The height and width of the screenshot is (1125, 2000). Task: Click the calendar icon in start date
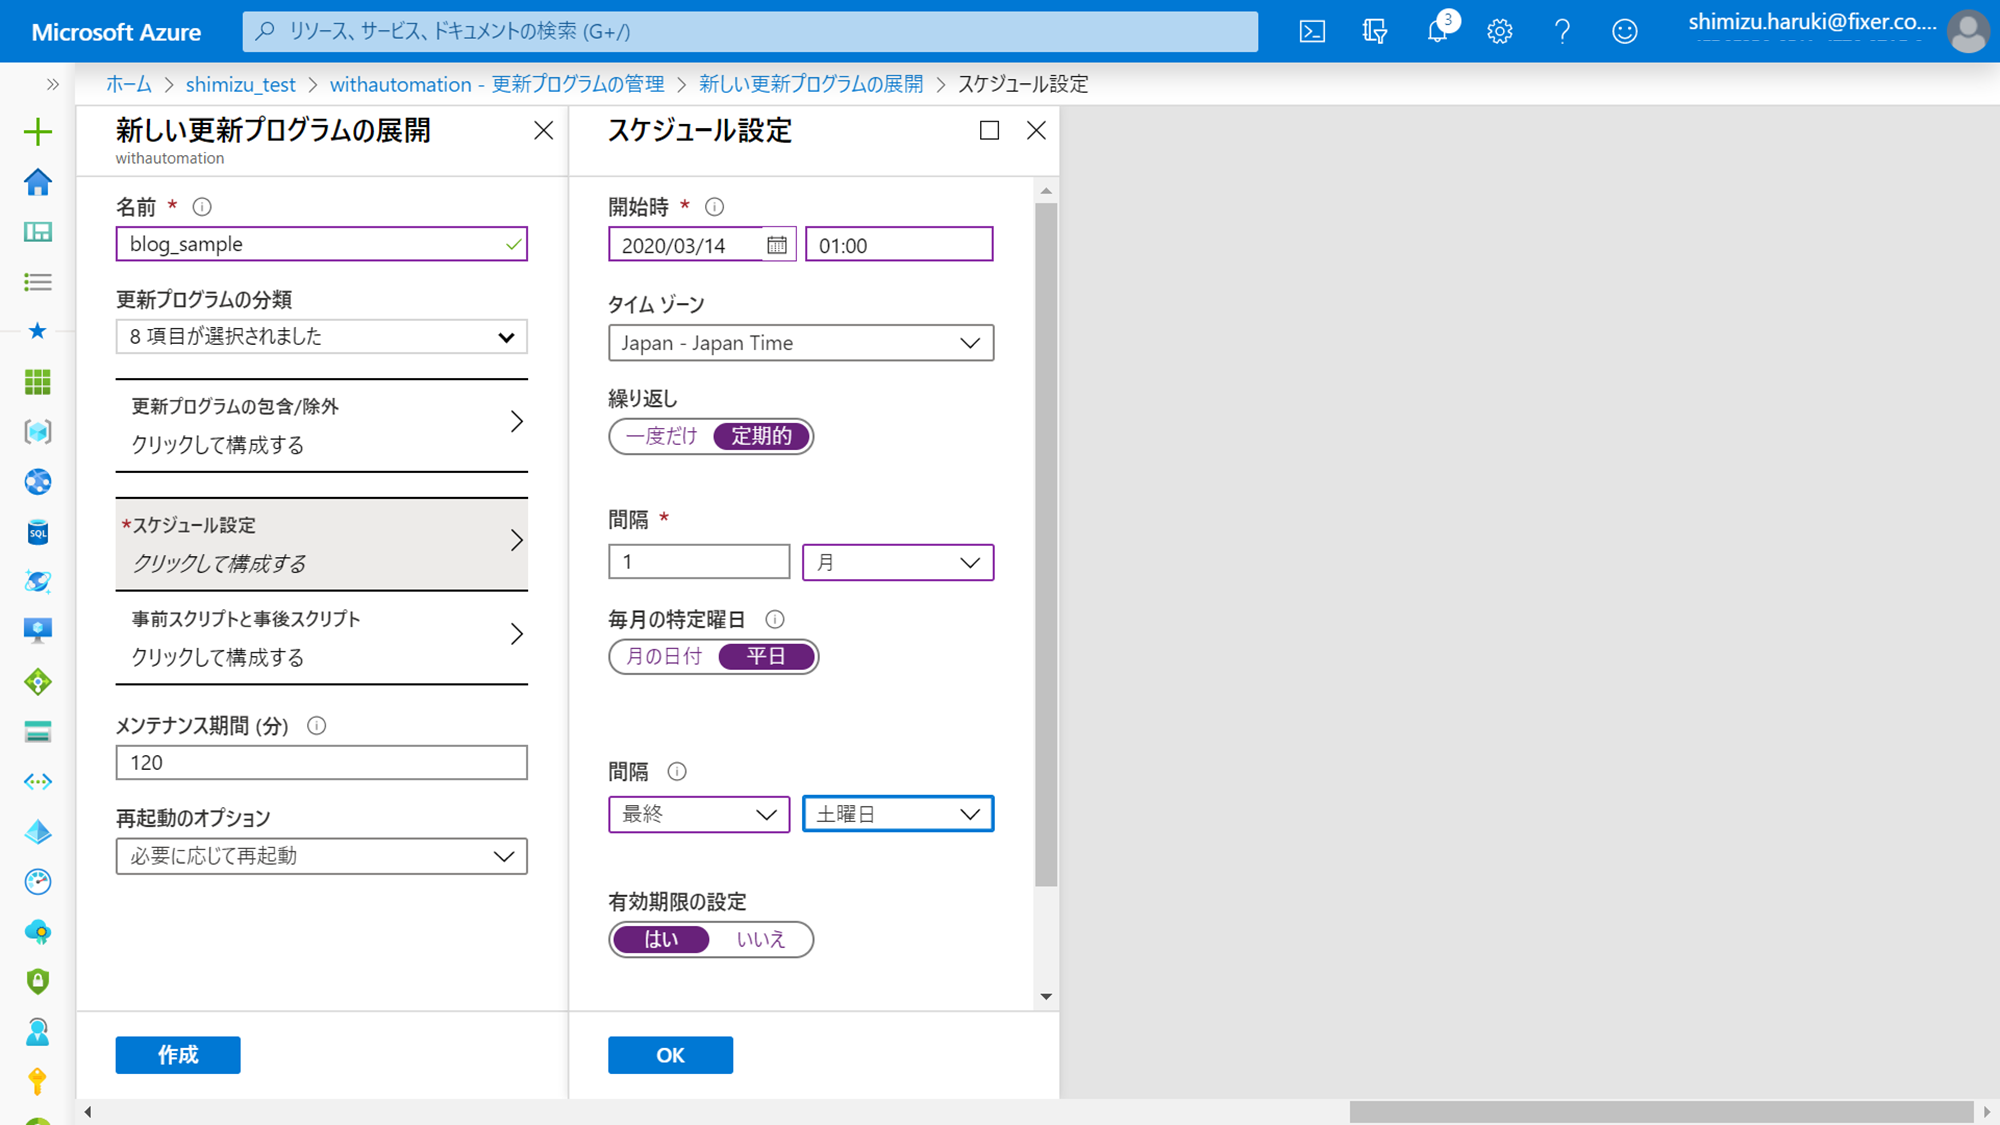pyautogui.click(x=777, y=245)
